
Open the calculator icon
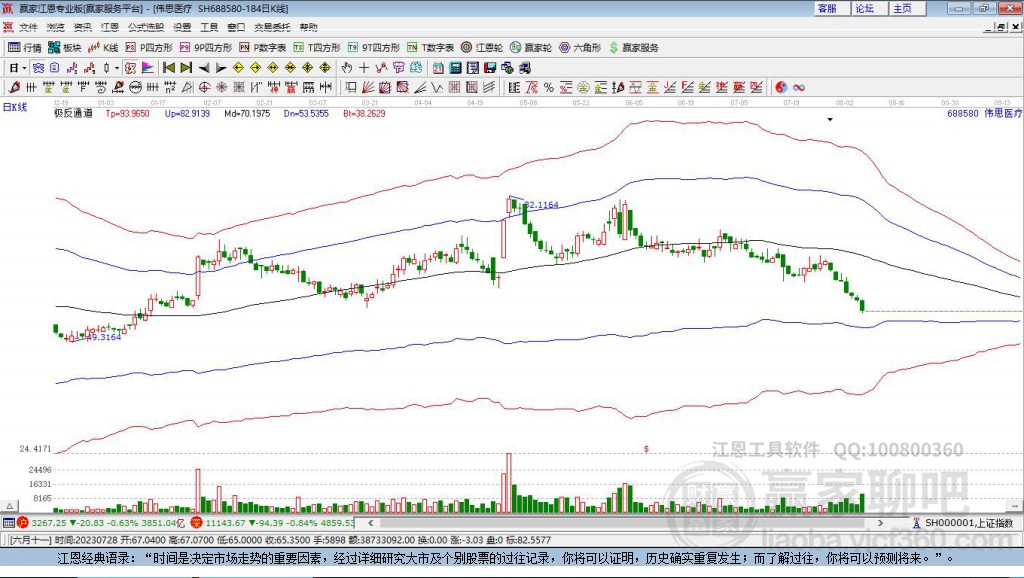[x=455, y=68]
